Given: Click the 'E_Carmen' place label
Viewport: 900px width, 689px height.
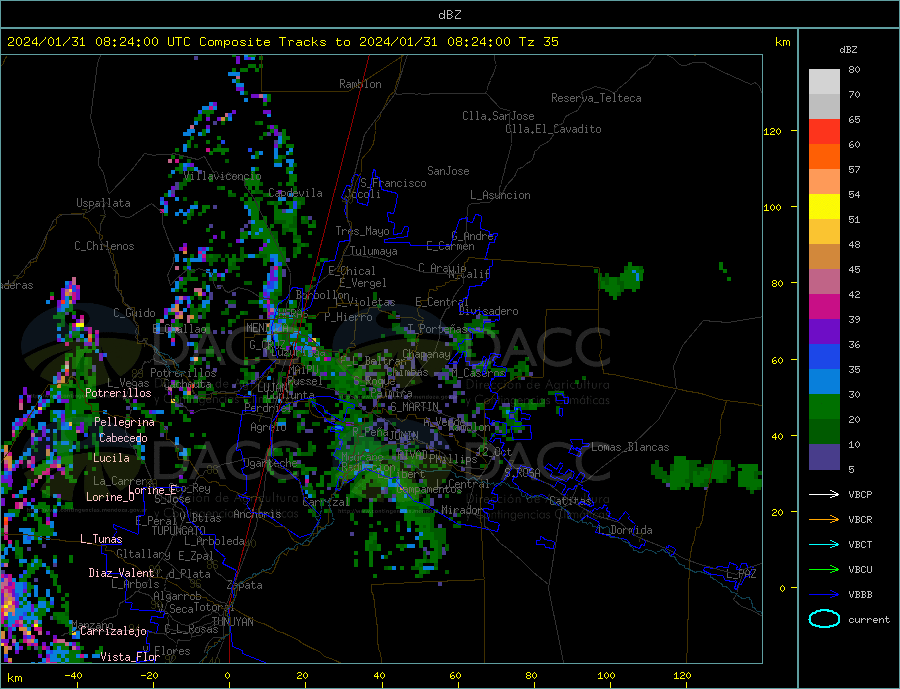Looking at the screenshot, I should point(450,246).
